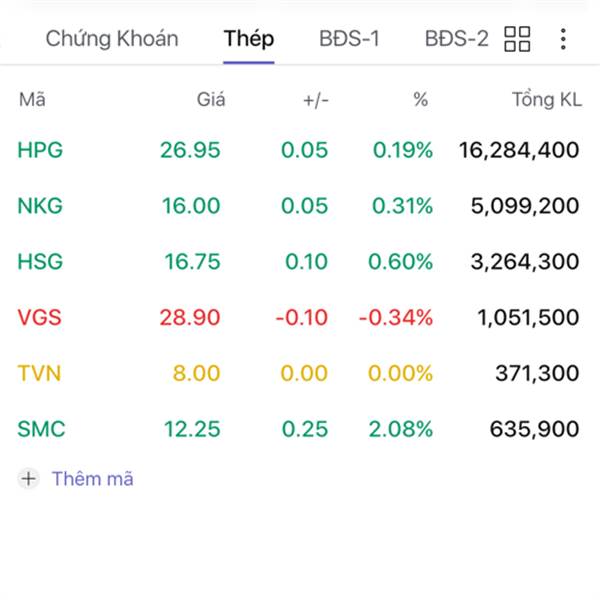The height and width of the screenshot is (600, 600).
Task: Click the Thêm mã link
Action: (x=92, y=479)
